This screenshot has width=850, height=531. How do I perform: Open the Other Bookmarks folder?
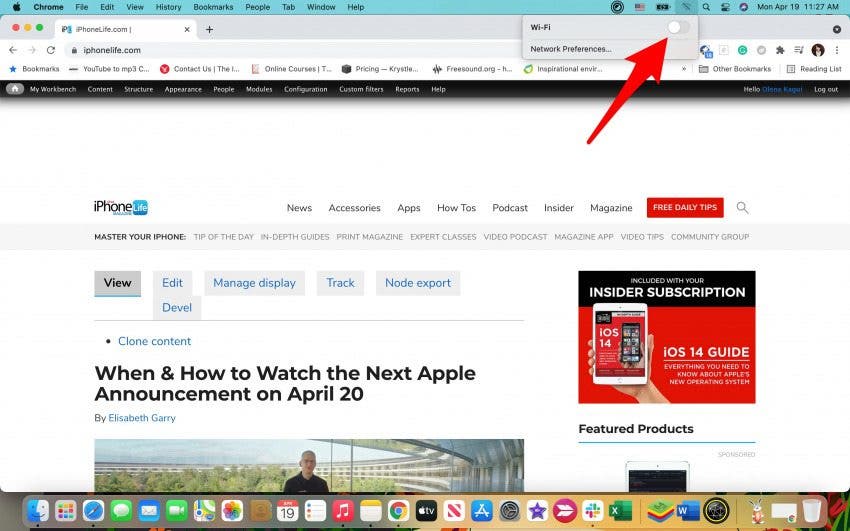pos(735,69)
